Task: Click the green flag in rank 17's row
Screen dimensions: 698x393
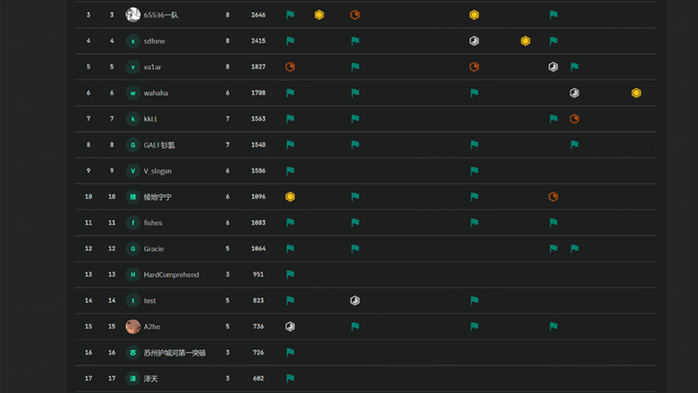Action: [x=290, y=378]
